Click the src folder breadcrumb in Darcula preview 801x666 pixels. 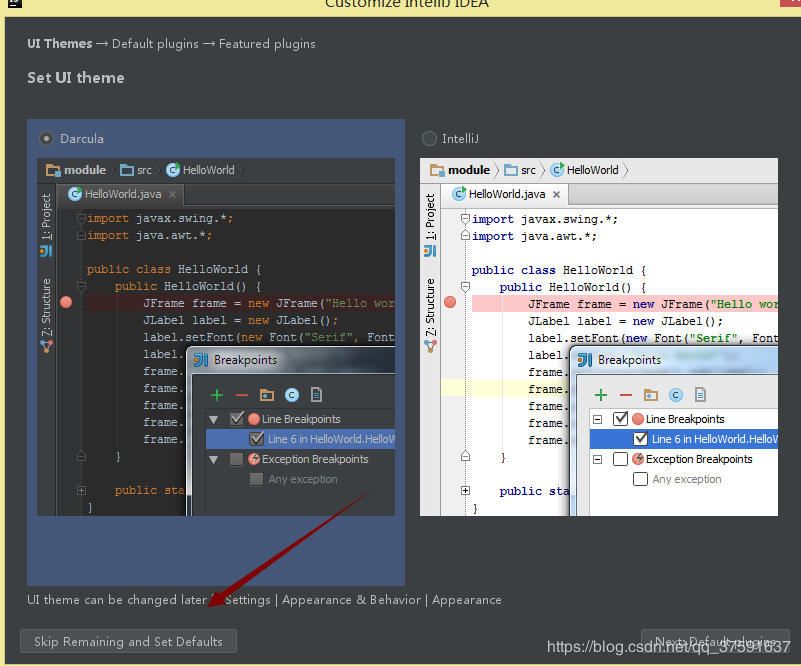136,170
